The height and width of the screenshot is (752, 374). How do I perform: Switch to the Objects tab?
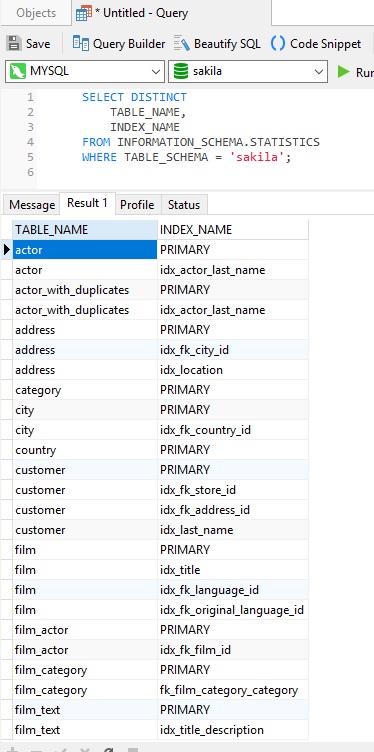[x=36, y=13]
